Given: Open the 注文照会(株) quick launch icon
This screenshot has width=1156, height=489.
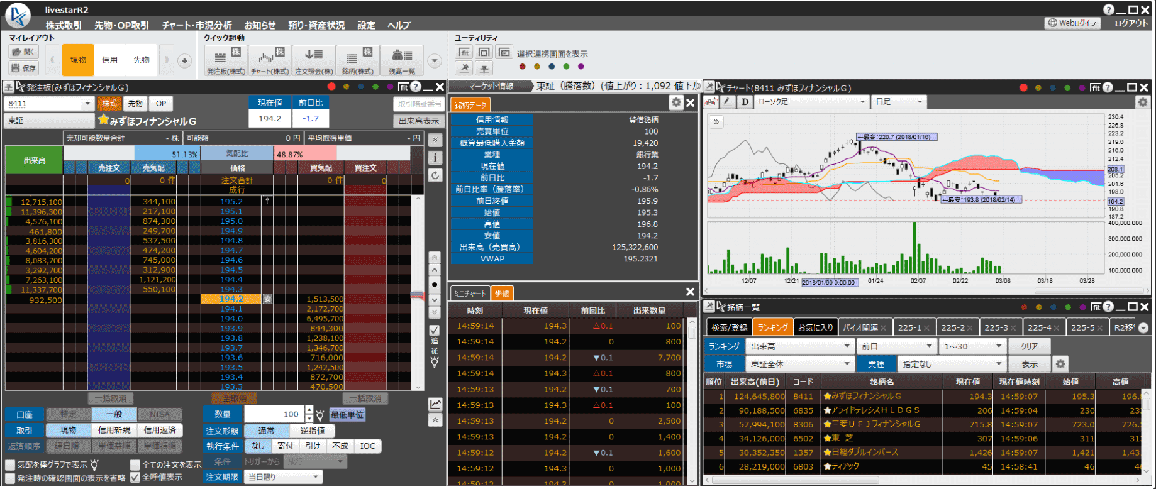Looking at the screenshot, I should 313,60.
